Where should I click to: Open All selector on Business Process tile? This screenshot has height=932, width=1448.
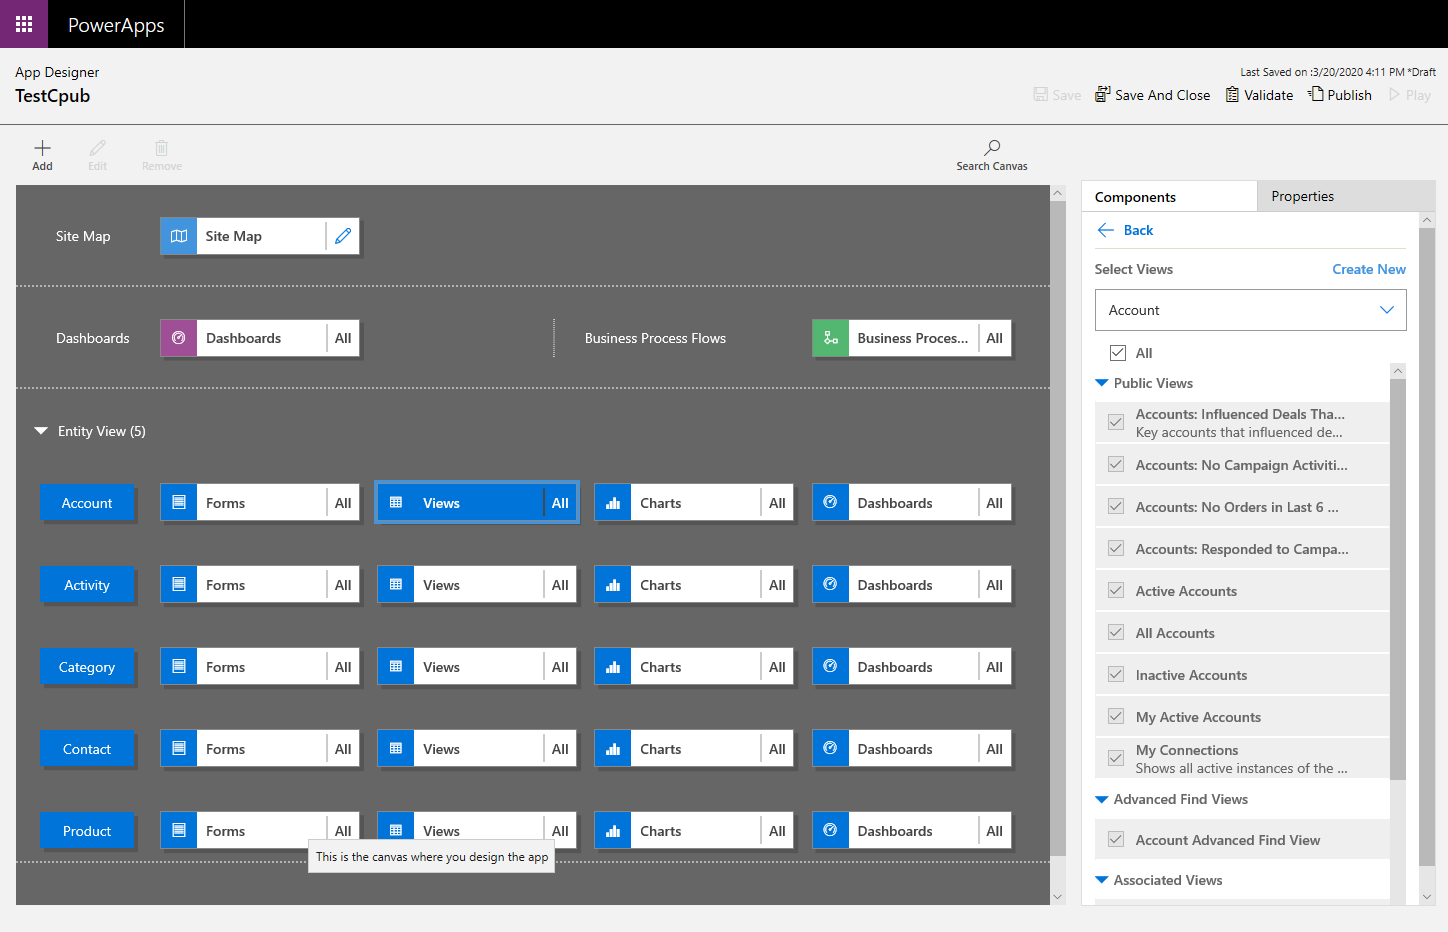point(995,338)
